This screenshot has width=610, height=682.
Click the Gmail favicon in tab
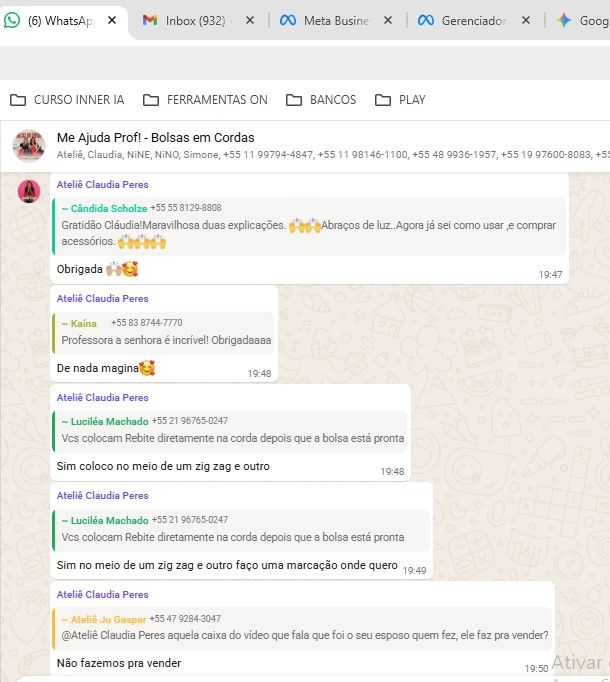click(x=150, y=20)
